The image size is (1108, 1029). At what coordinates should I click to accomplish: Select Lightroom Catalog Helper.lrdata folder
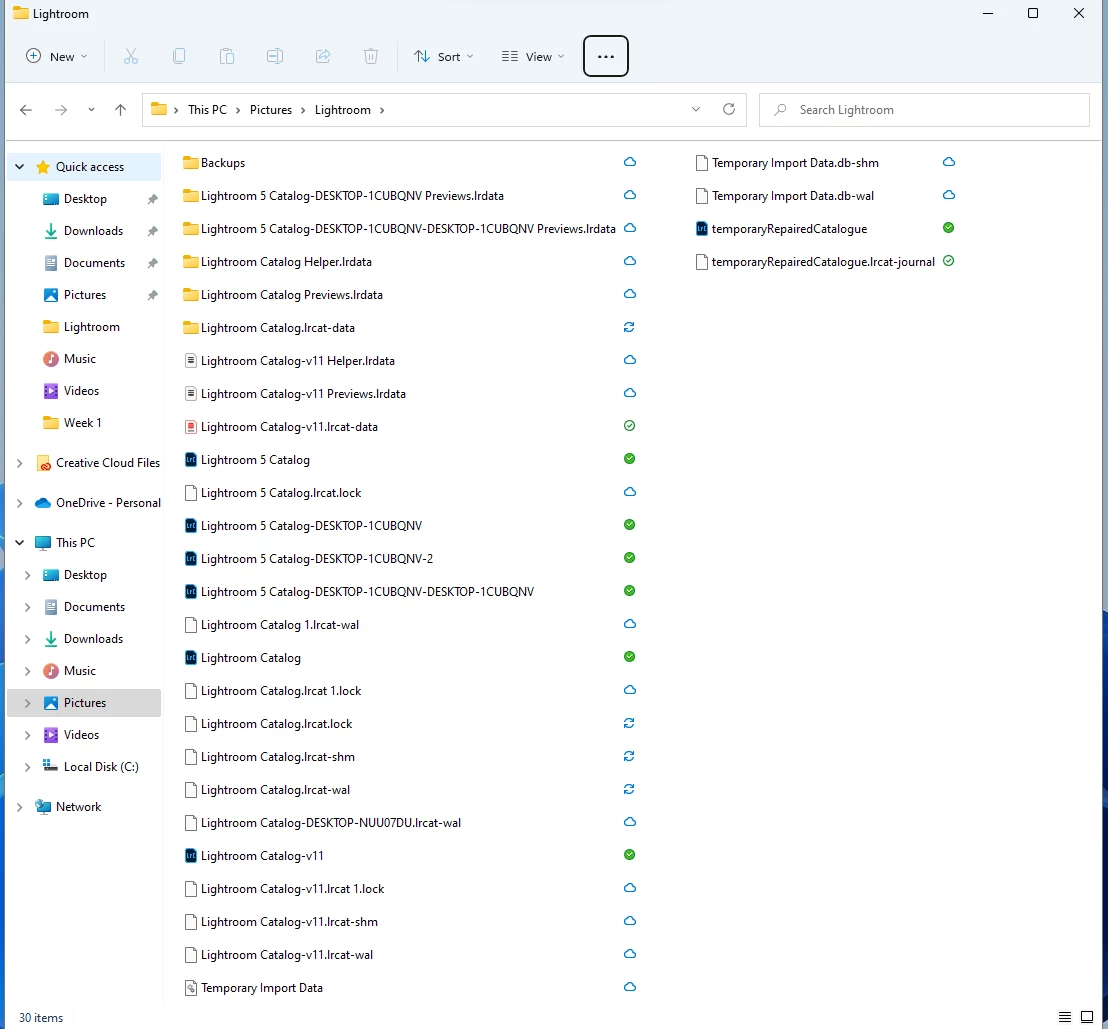click(285, 262)
